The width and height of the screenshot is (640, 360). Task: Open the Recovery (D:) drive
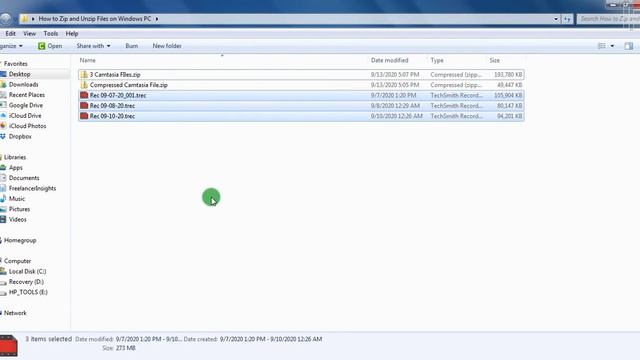point(26,282)
